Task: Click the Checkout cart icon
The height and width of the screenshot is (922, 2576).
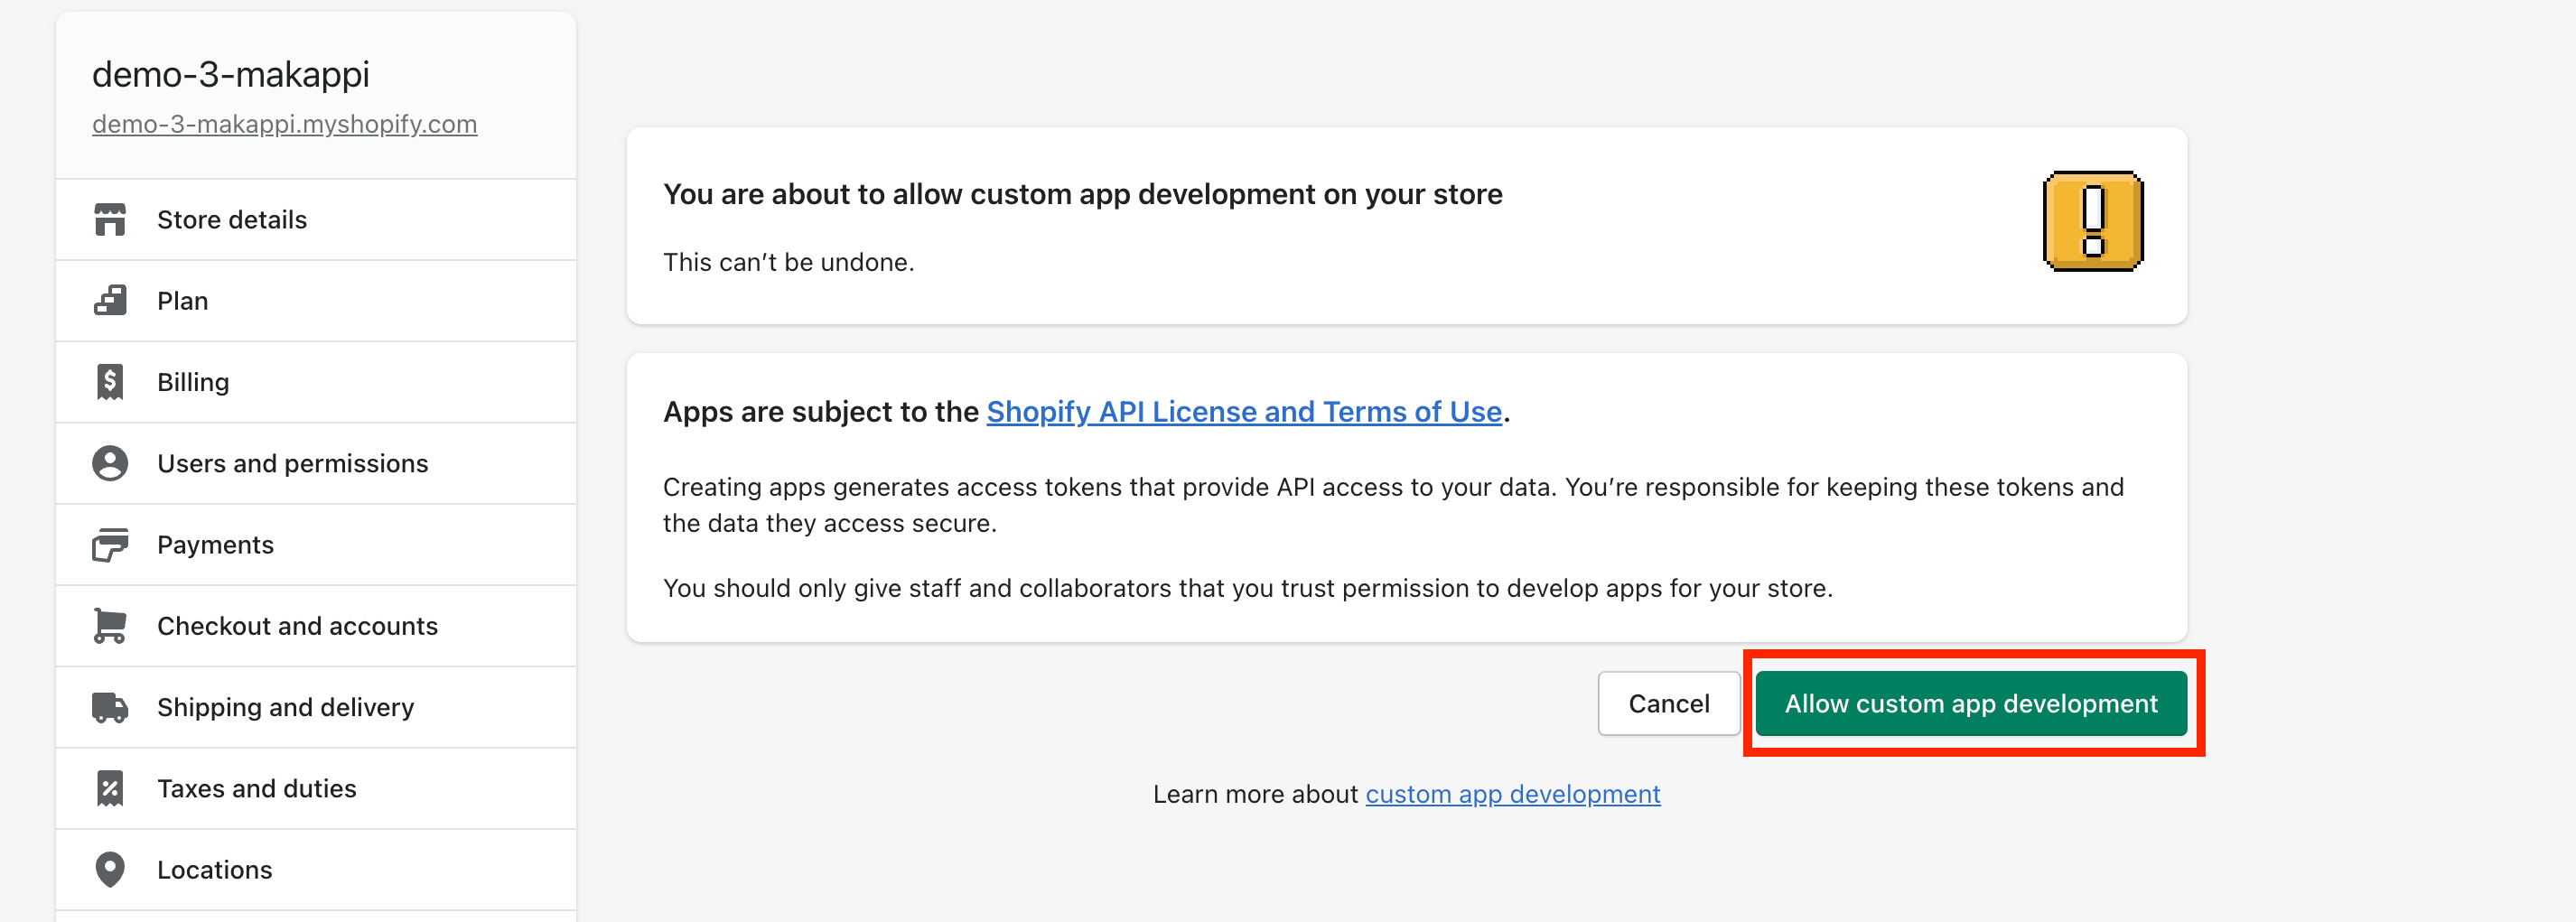Action: [x=110, y=626]
